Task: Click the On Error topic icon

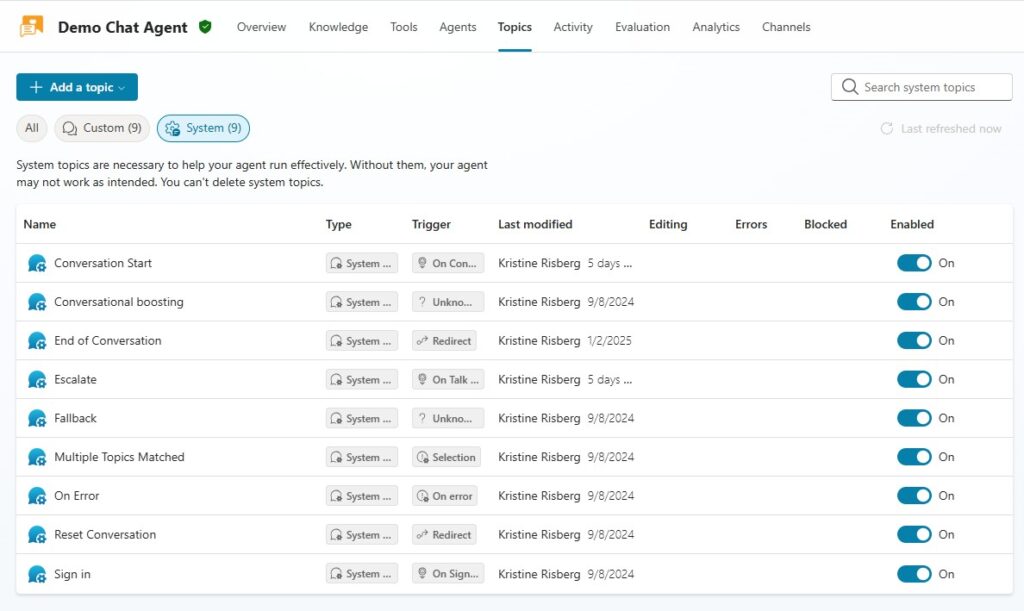Action: [x=37, y=496]
